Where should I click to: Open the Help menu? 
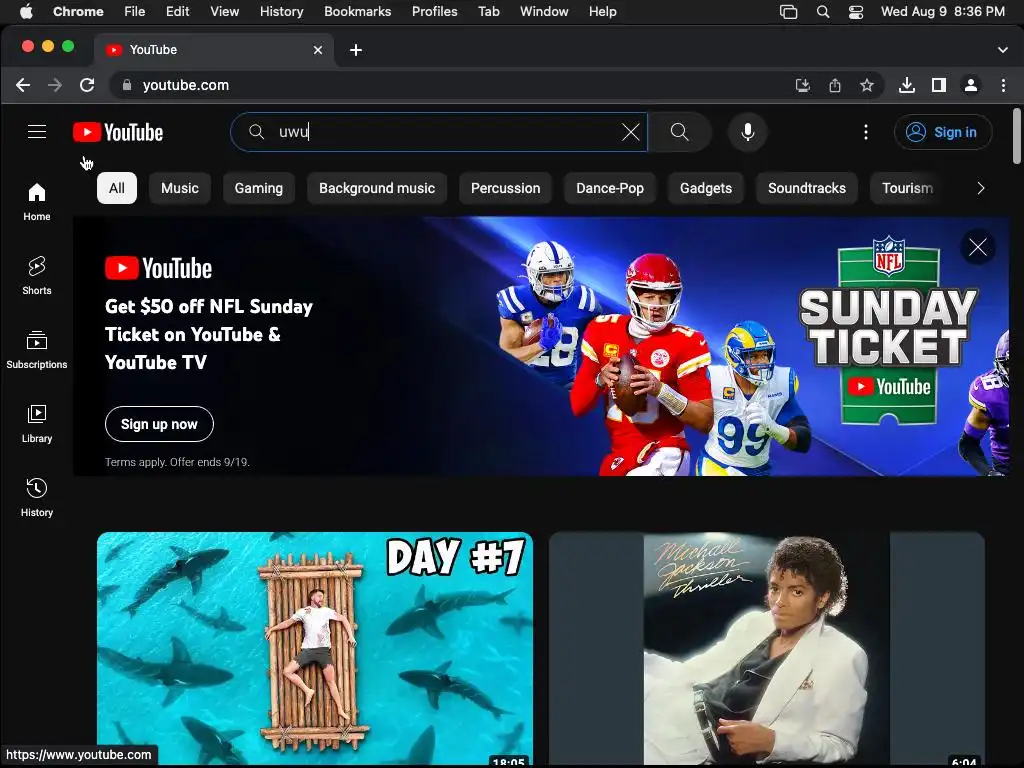coord(602,12)
